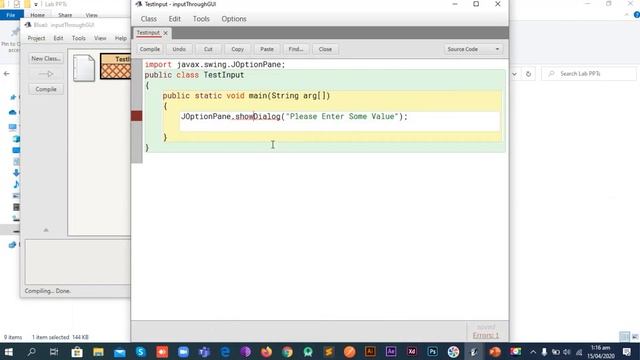
Task: Open View menu in BlueJ main window
Action: (x=100, y=38)
